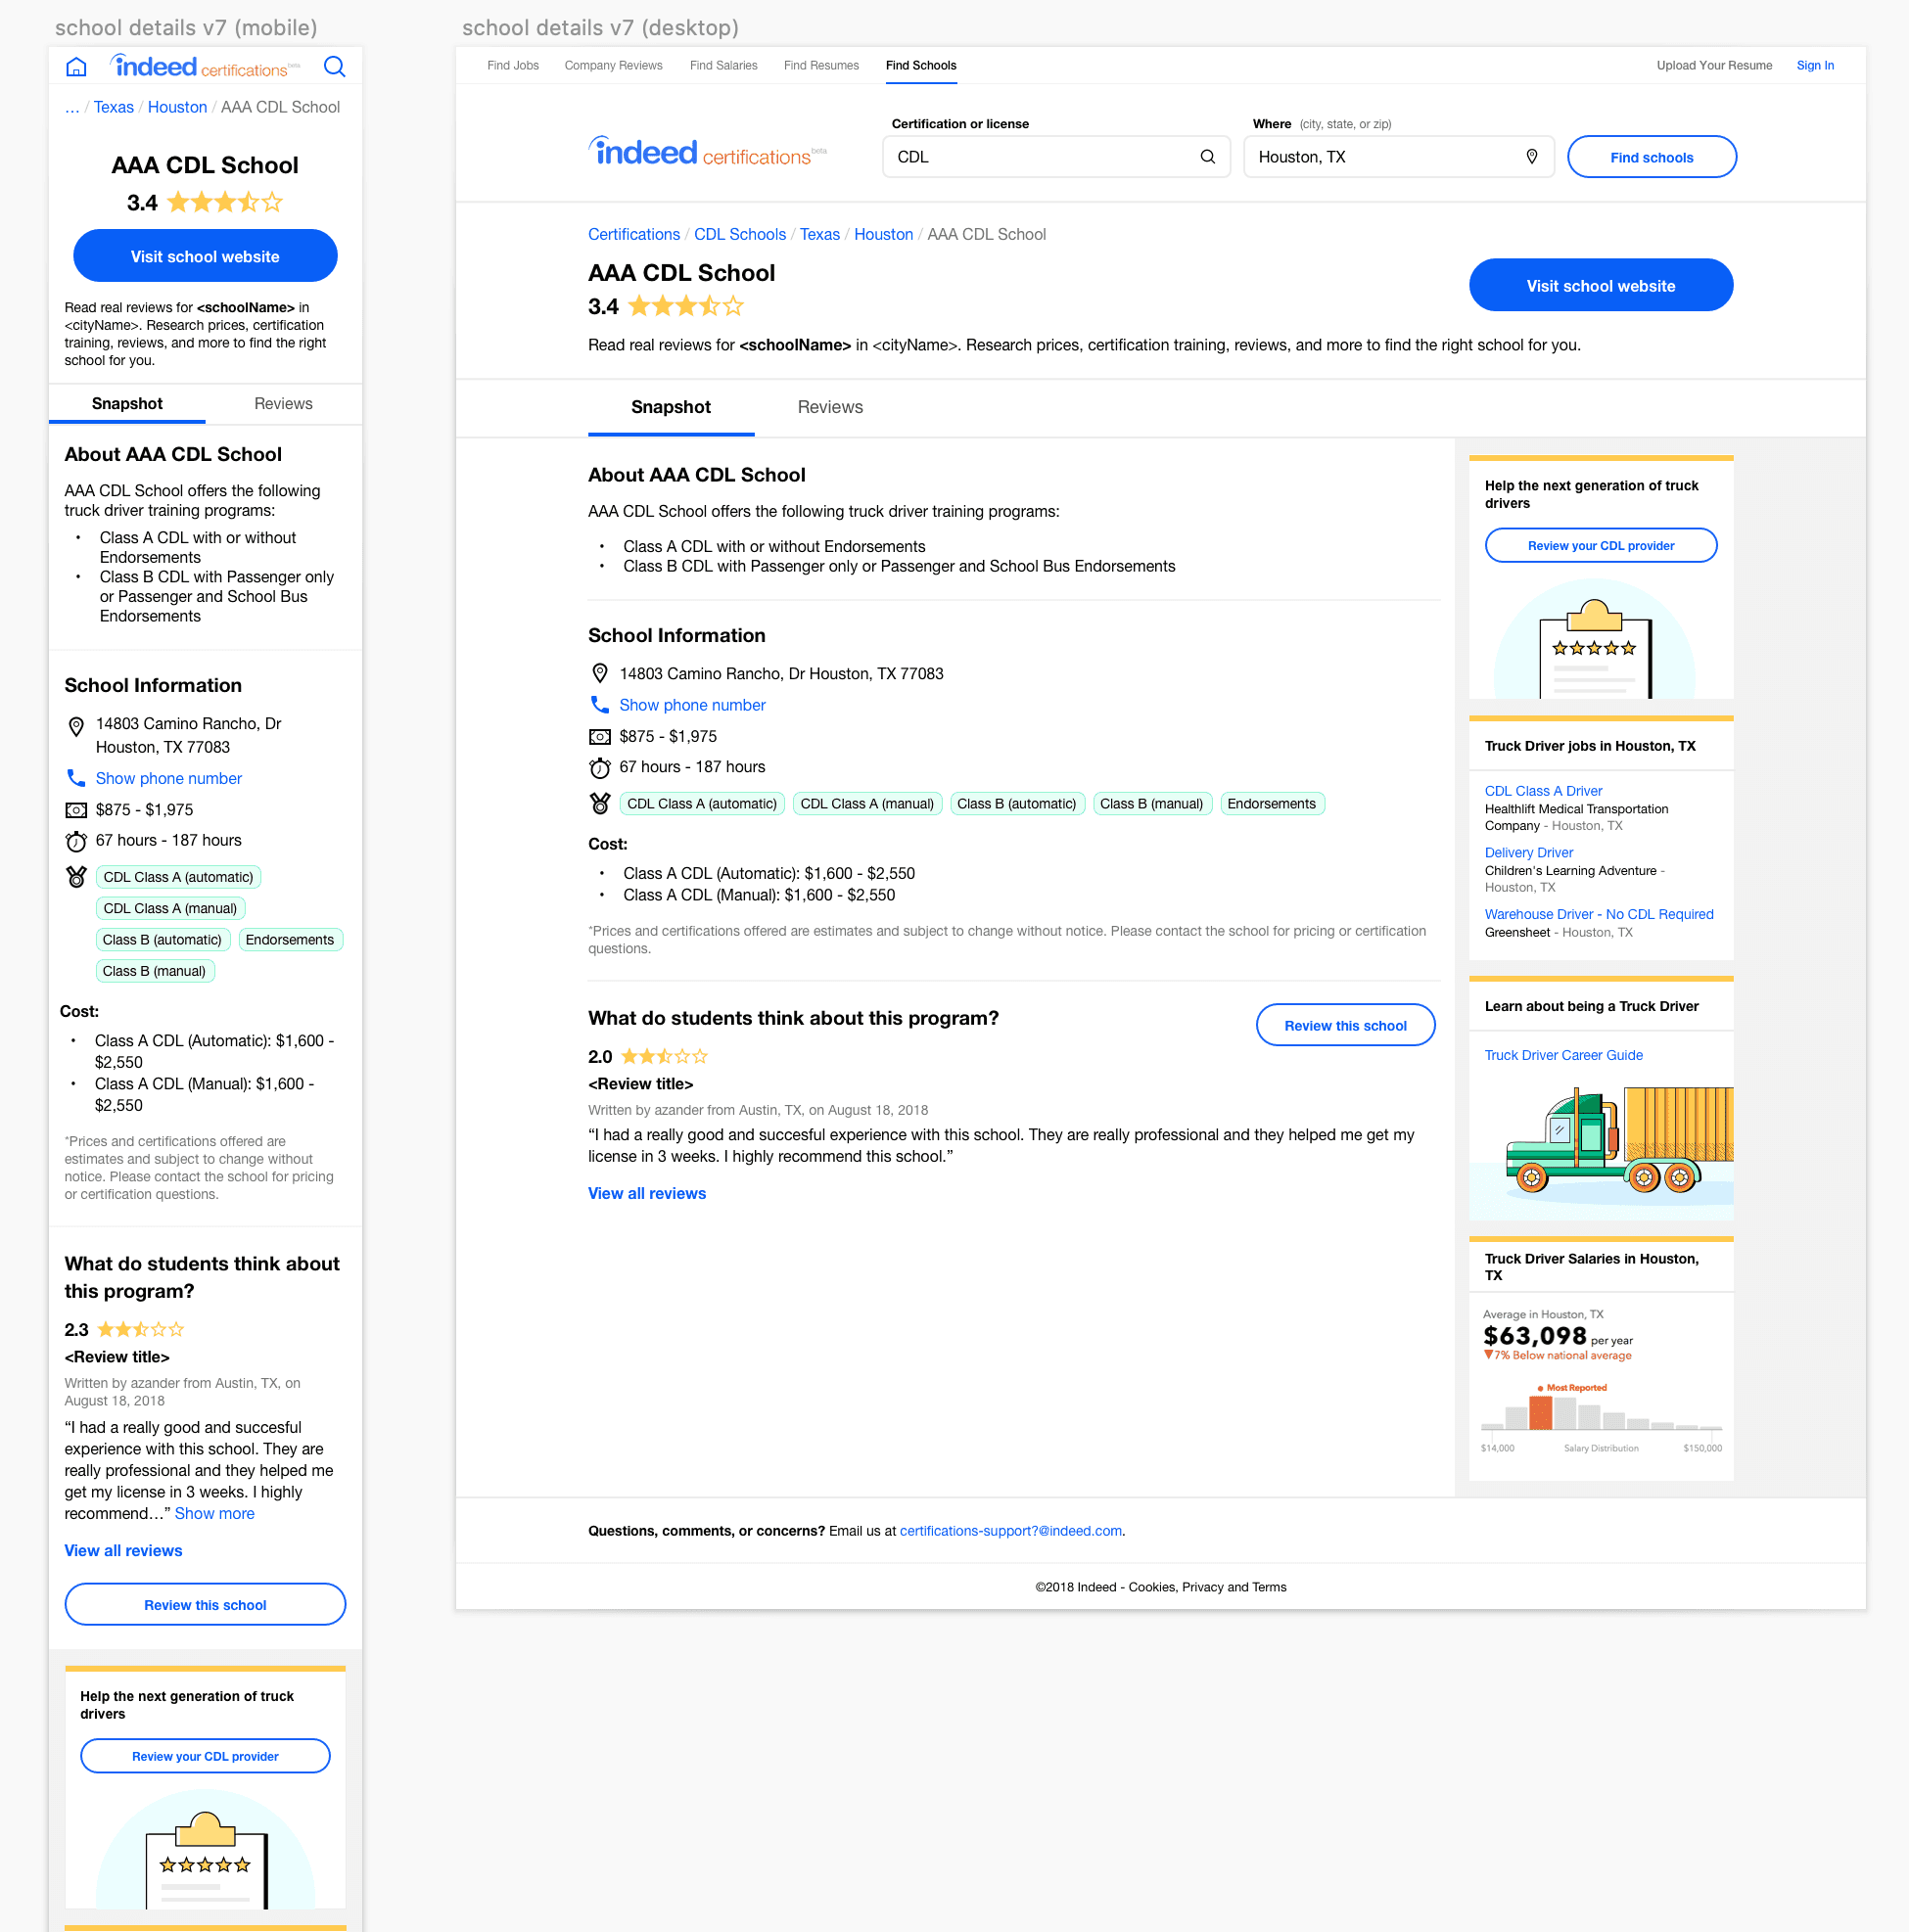Tap mobile Visit school website button
Screen dimensions: 1909x1932
pos(205,256)
